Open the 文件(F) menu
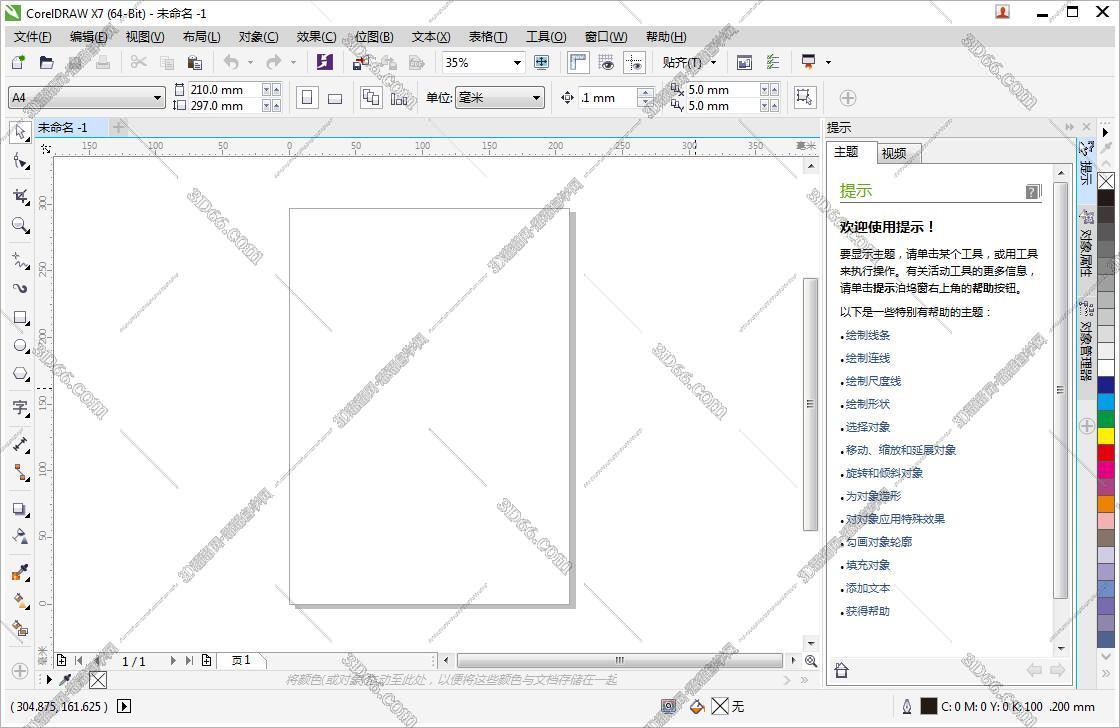Viewport: 1120px width, 728px height. point(32,36)
